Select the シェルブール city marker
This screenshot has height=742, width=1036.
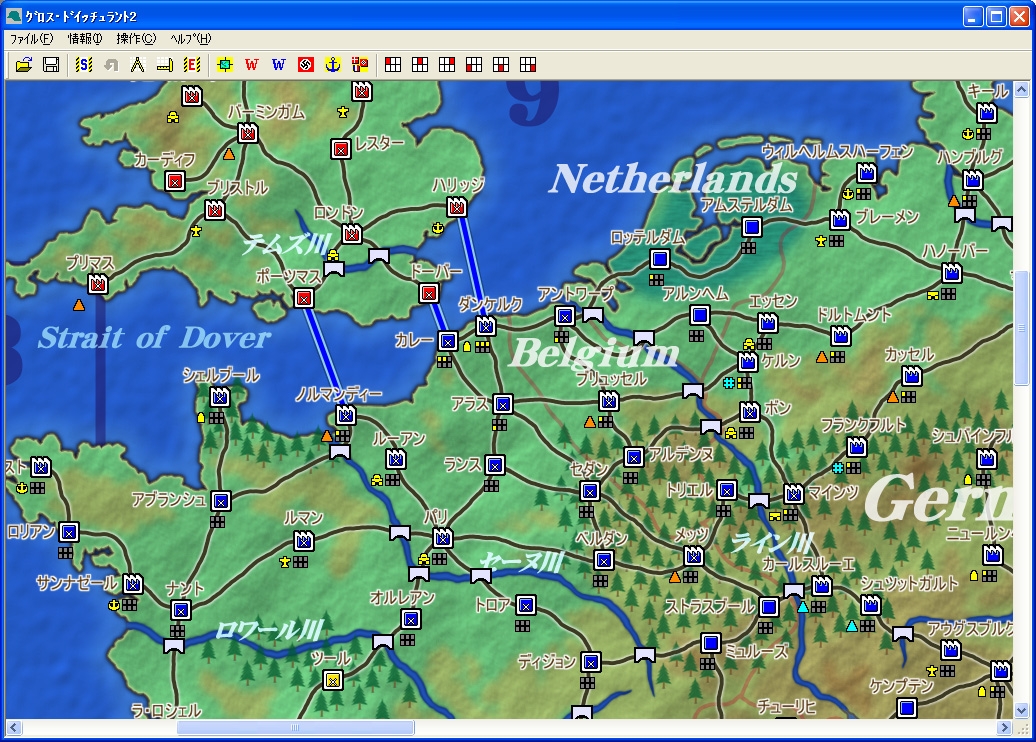click(x=220, y=397)
